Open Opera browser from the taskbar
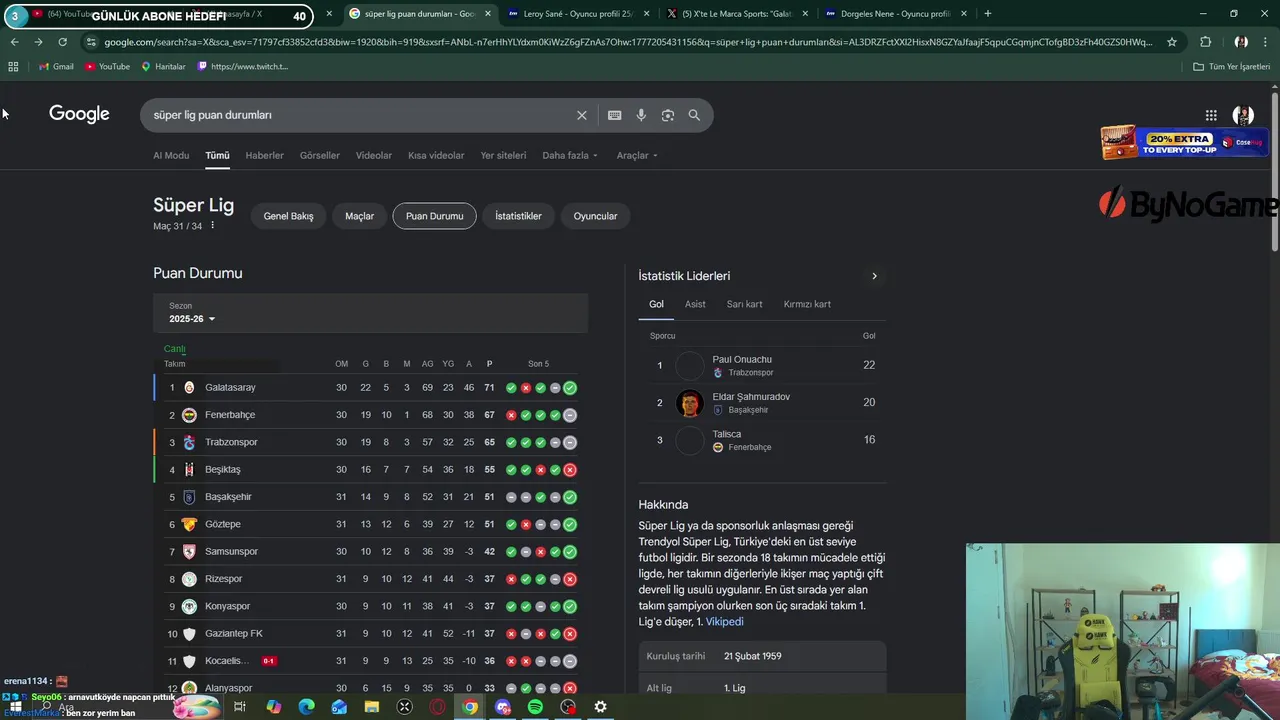 tap(437, 707)
